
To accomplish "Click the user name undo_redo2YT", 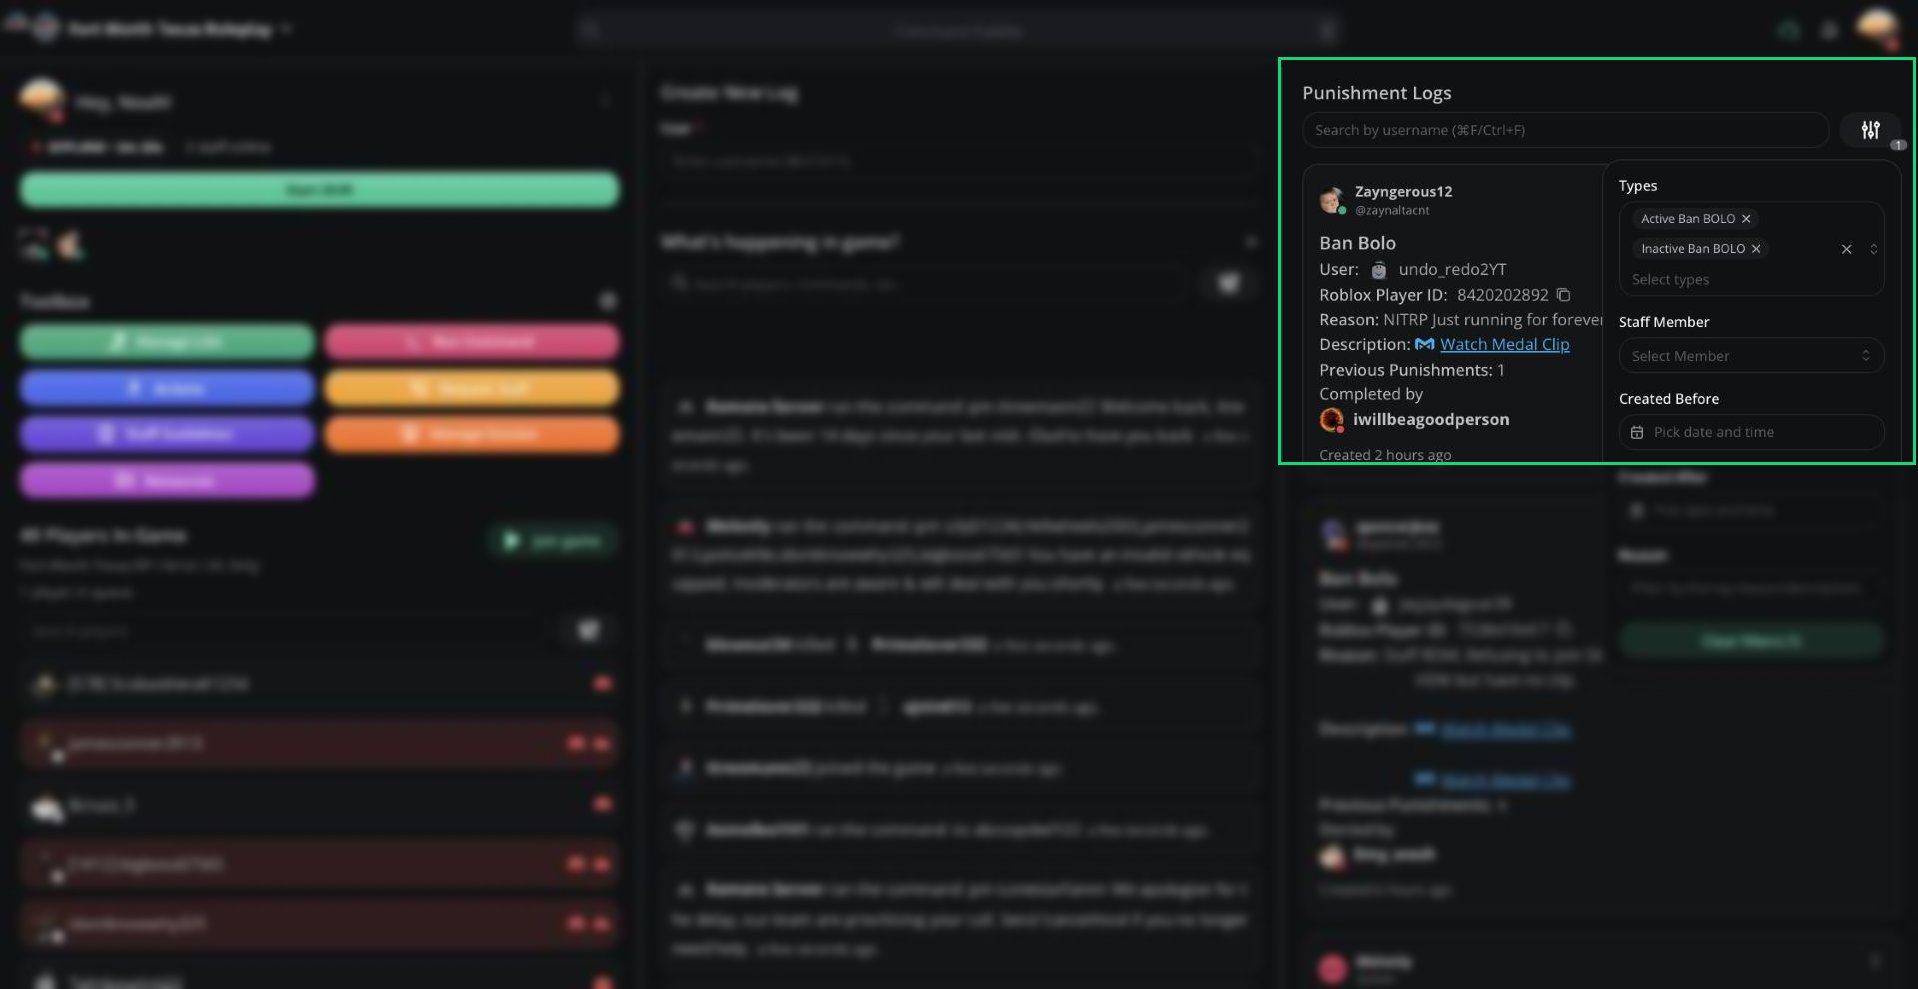I will tap(1452, 269).
